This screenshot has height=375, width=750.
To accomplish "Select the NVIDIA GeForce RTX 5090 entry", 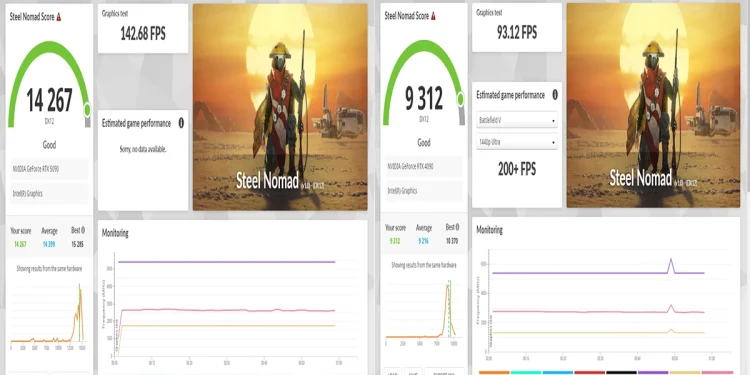I will pyautogui.click(x=49, y=169).
